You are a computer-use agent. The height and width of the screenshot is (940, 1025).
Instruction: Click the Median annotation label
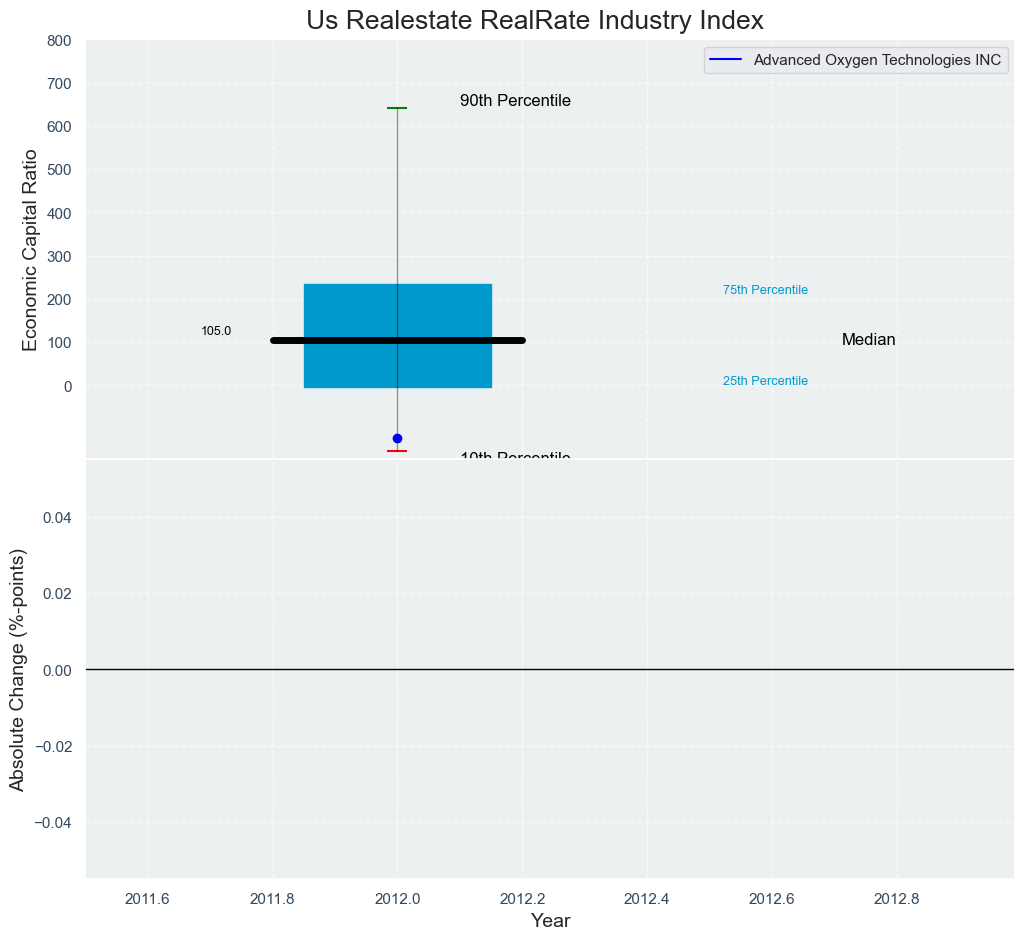point(868,340)
